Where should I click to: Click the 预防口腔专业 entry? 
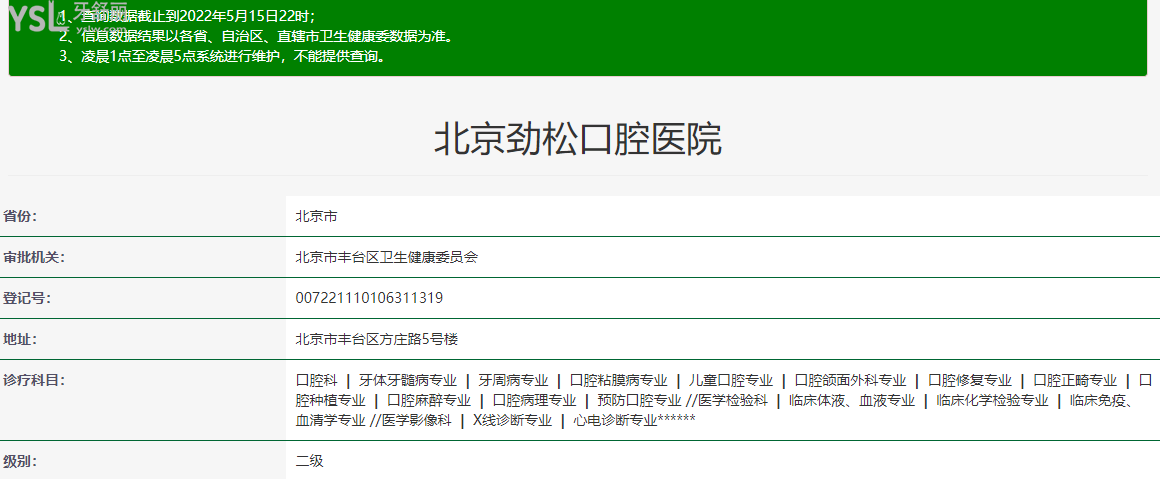pyautogui.click(x=639, y=401)
